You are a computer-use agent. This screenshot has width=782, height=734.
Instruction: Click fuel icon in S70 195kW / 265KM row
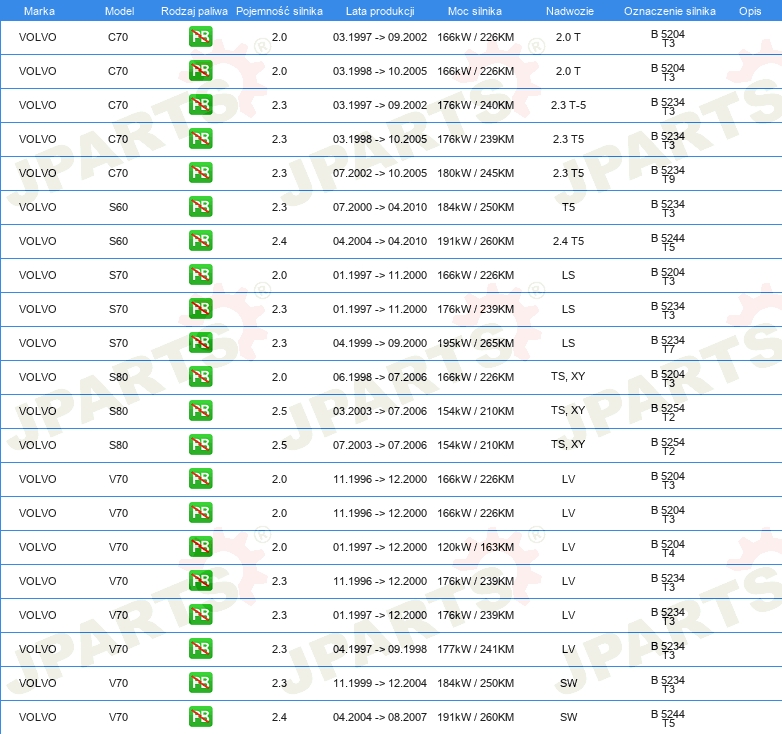(x=200, y=343)
